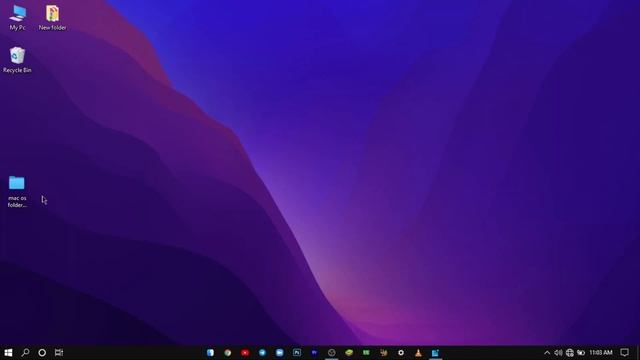Viewport: 640px width, 360px height.
Task: Select the mac os folder icon
Action: pyautogui.click(x=17, y=191)
